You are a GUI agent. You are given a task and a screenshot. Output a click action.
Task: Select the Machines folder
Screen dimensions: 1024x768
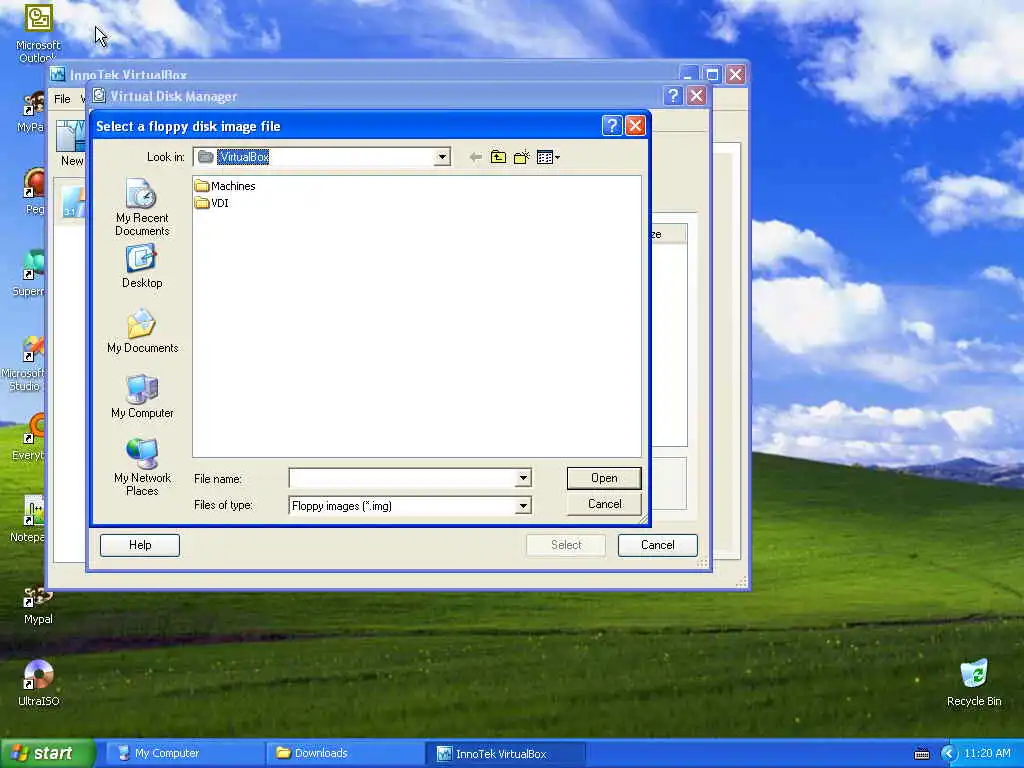coord(225,186)
